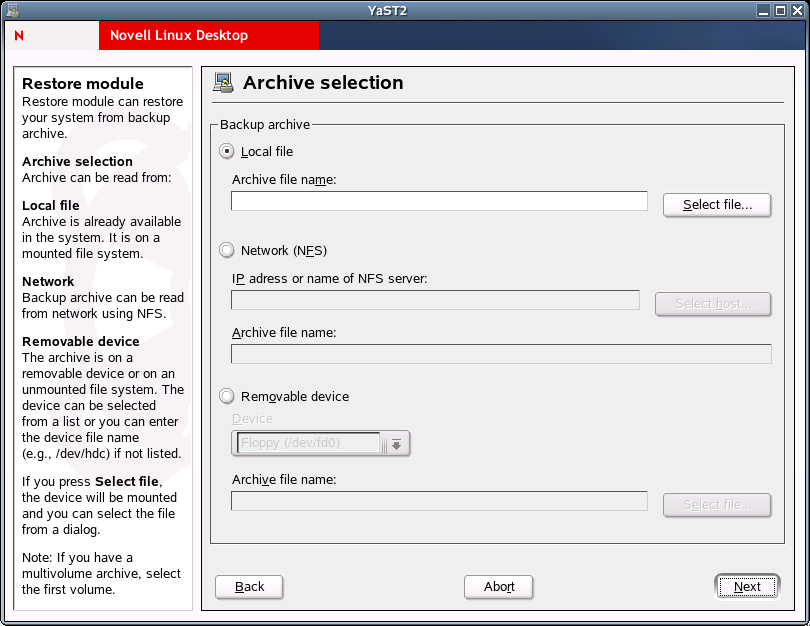Click the NFS archive file name field
Viewport: 810px width, 626px height.
pyautogui.click(x=501, y=354)
